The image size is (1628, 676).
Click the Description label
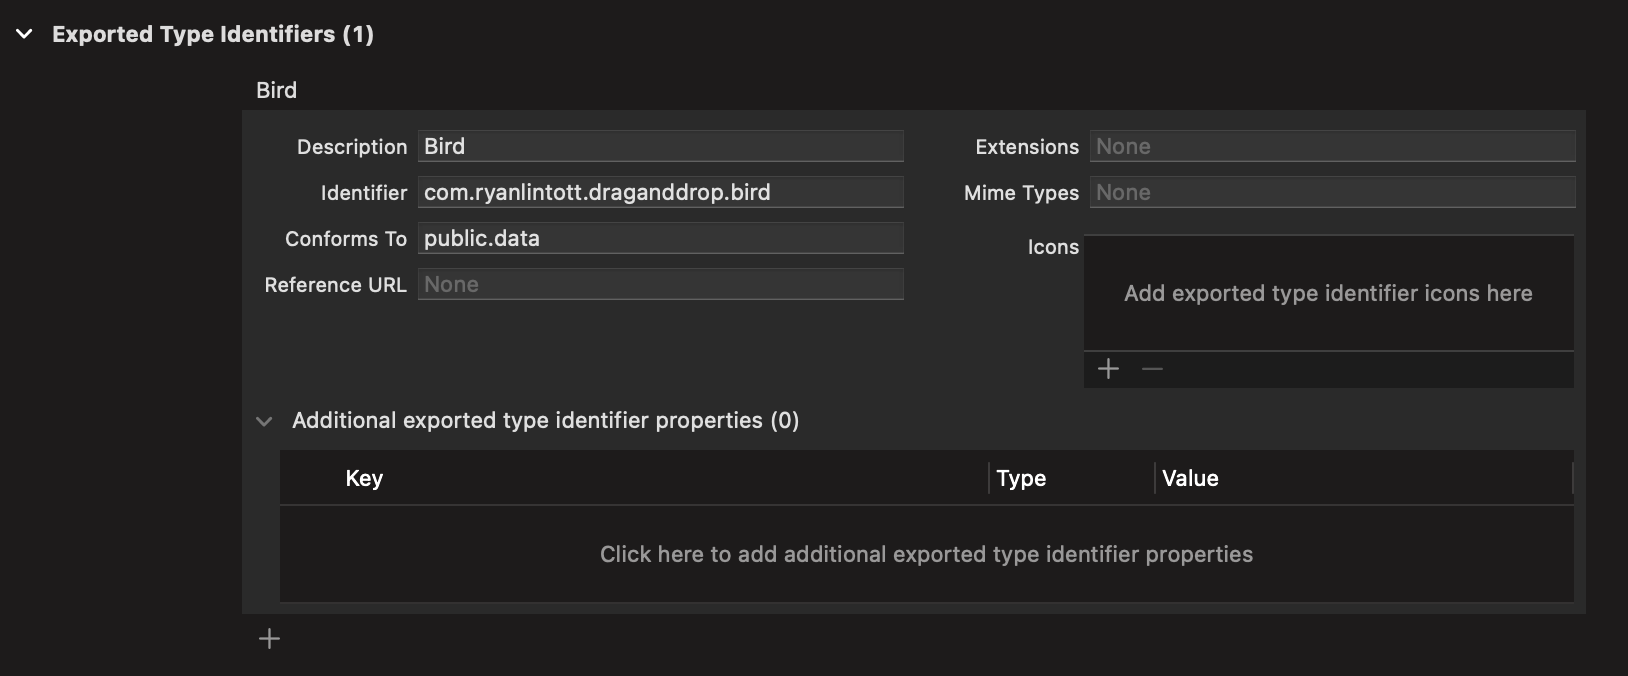(352, 147)
